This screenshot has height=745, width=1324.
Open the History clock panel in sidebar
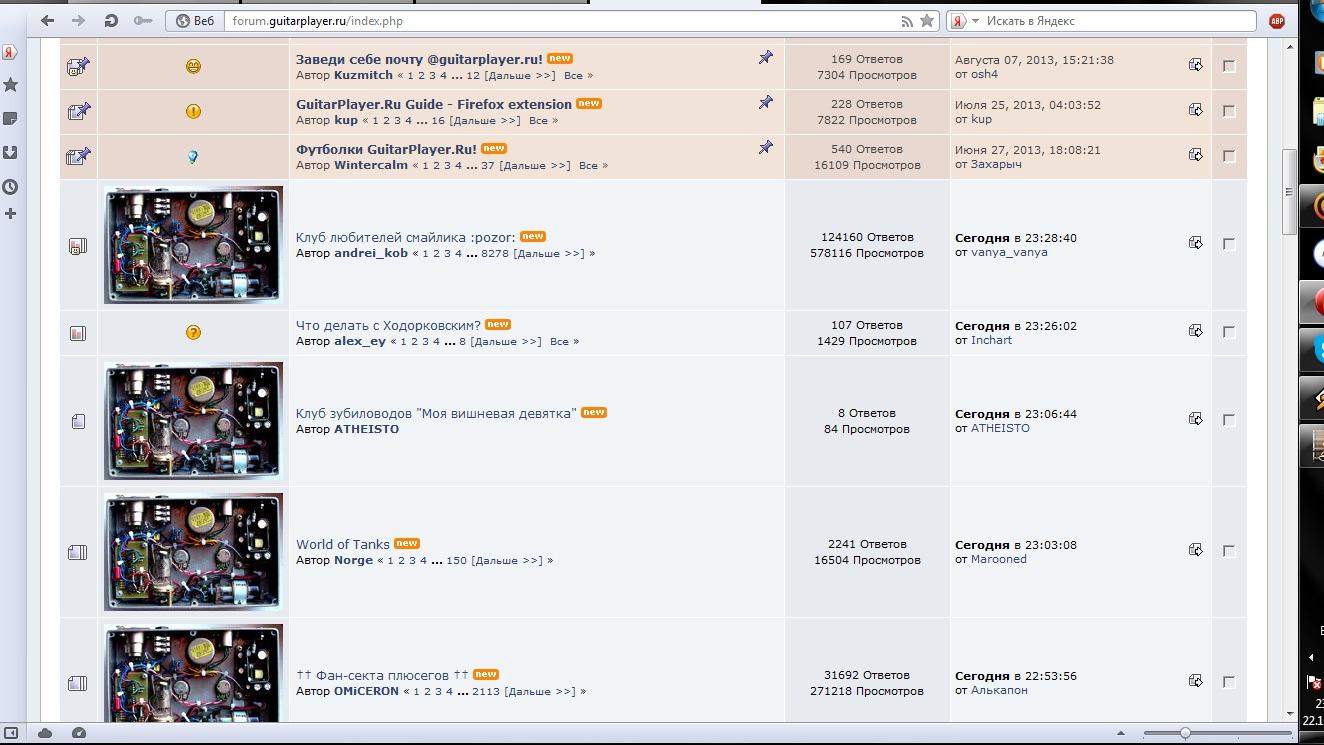click(x=10, y=186)
